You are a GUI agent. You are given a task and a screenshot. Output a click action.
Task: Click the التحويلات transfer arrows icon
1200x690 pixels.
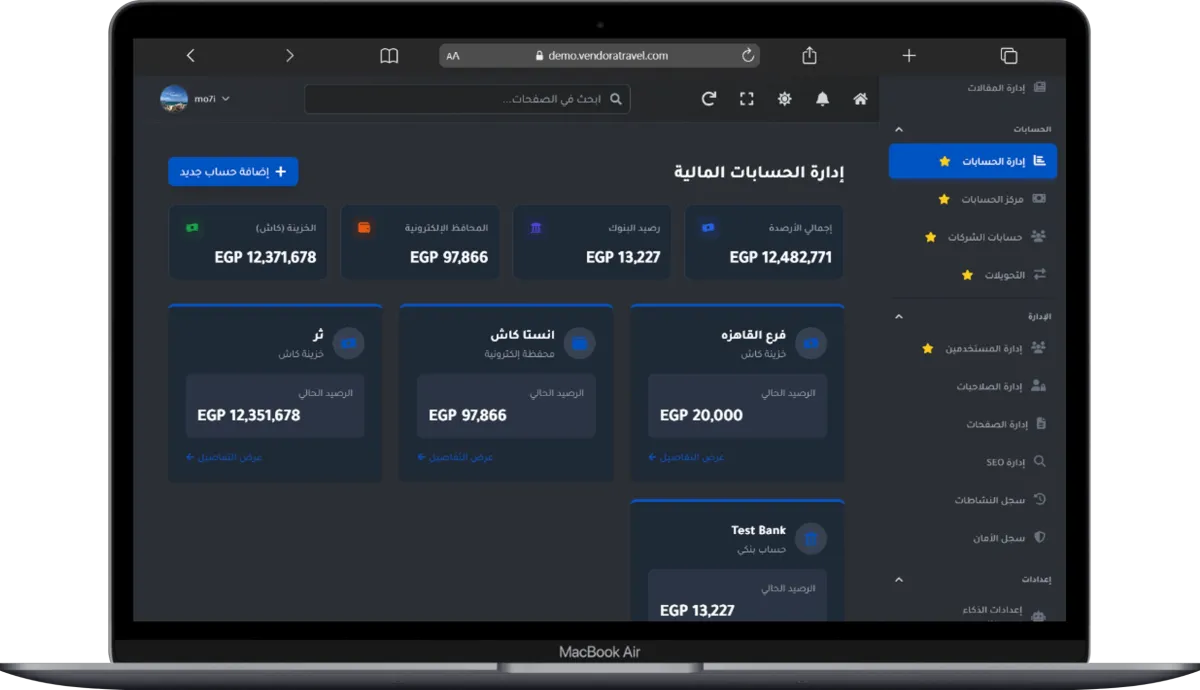pos(1039,274)
